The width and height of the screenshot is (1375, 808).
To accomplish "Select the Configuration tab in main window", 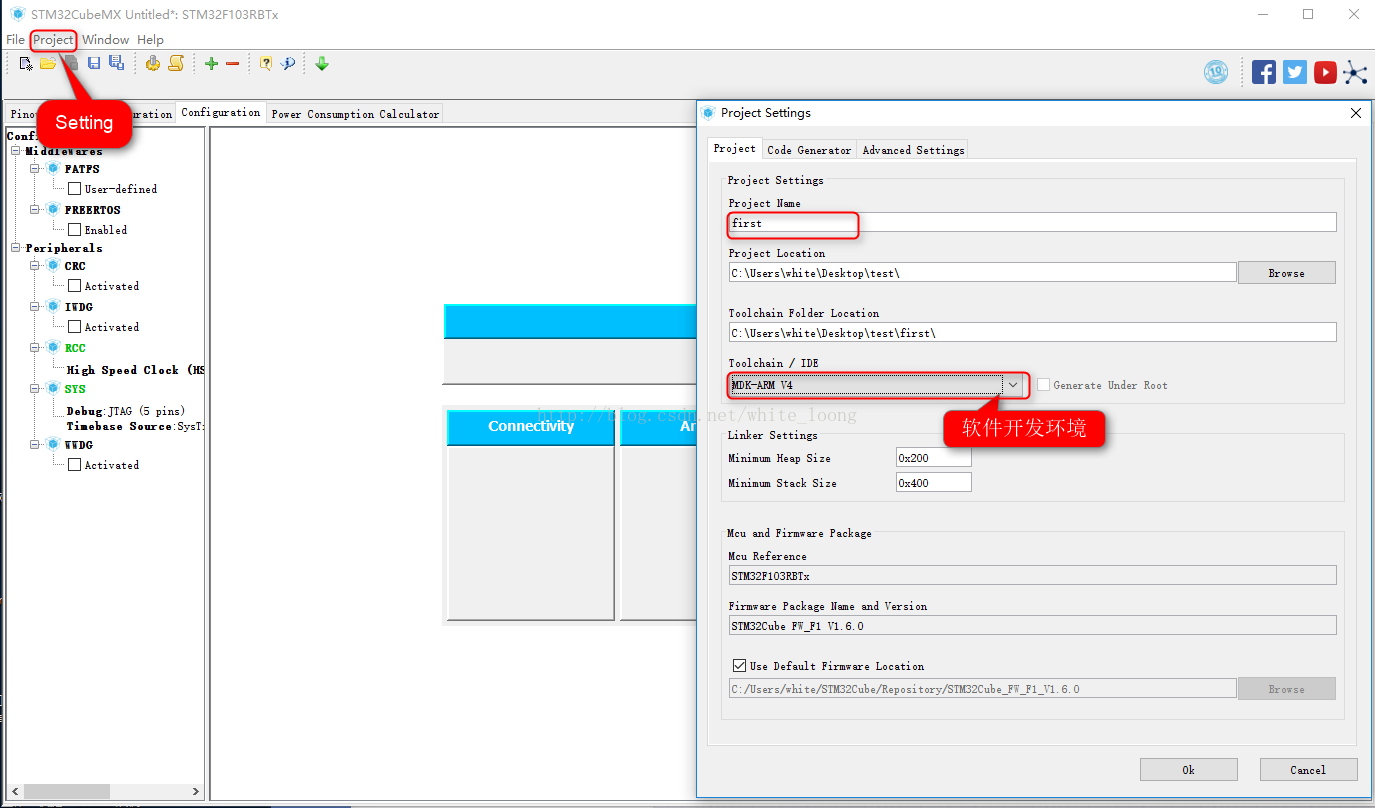I will (x=221, y=113).
